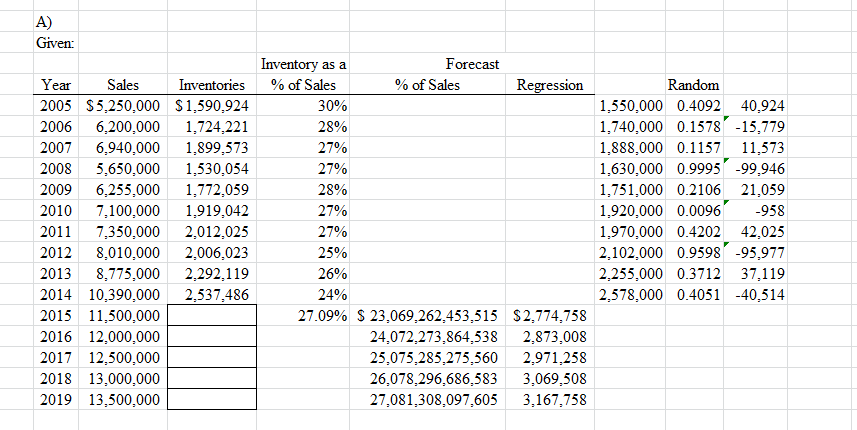This screenshot has height=430, width=857.
Task: Click the empty 2017 Inventories cell
Action: click(212, 358)
